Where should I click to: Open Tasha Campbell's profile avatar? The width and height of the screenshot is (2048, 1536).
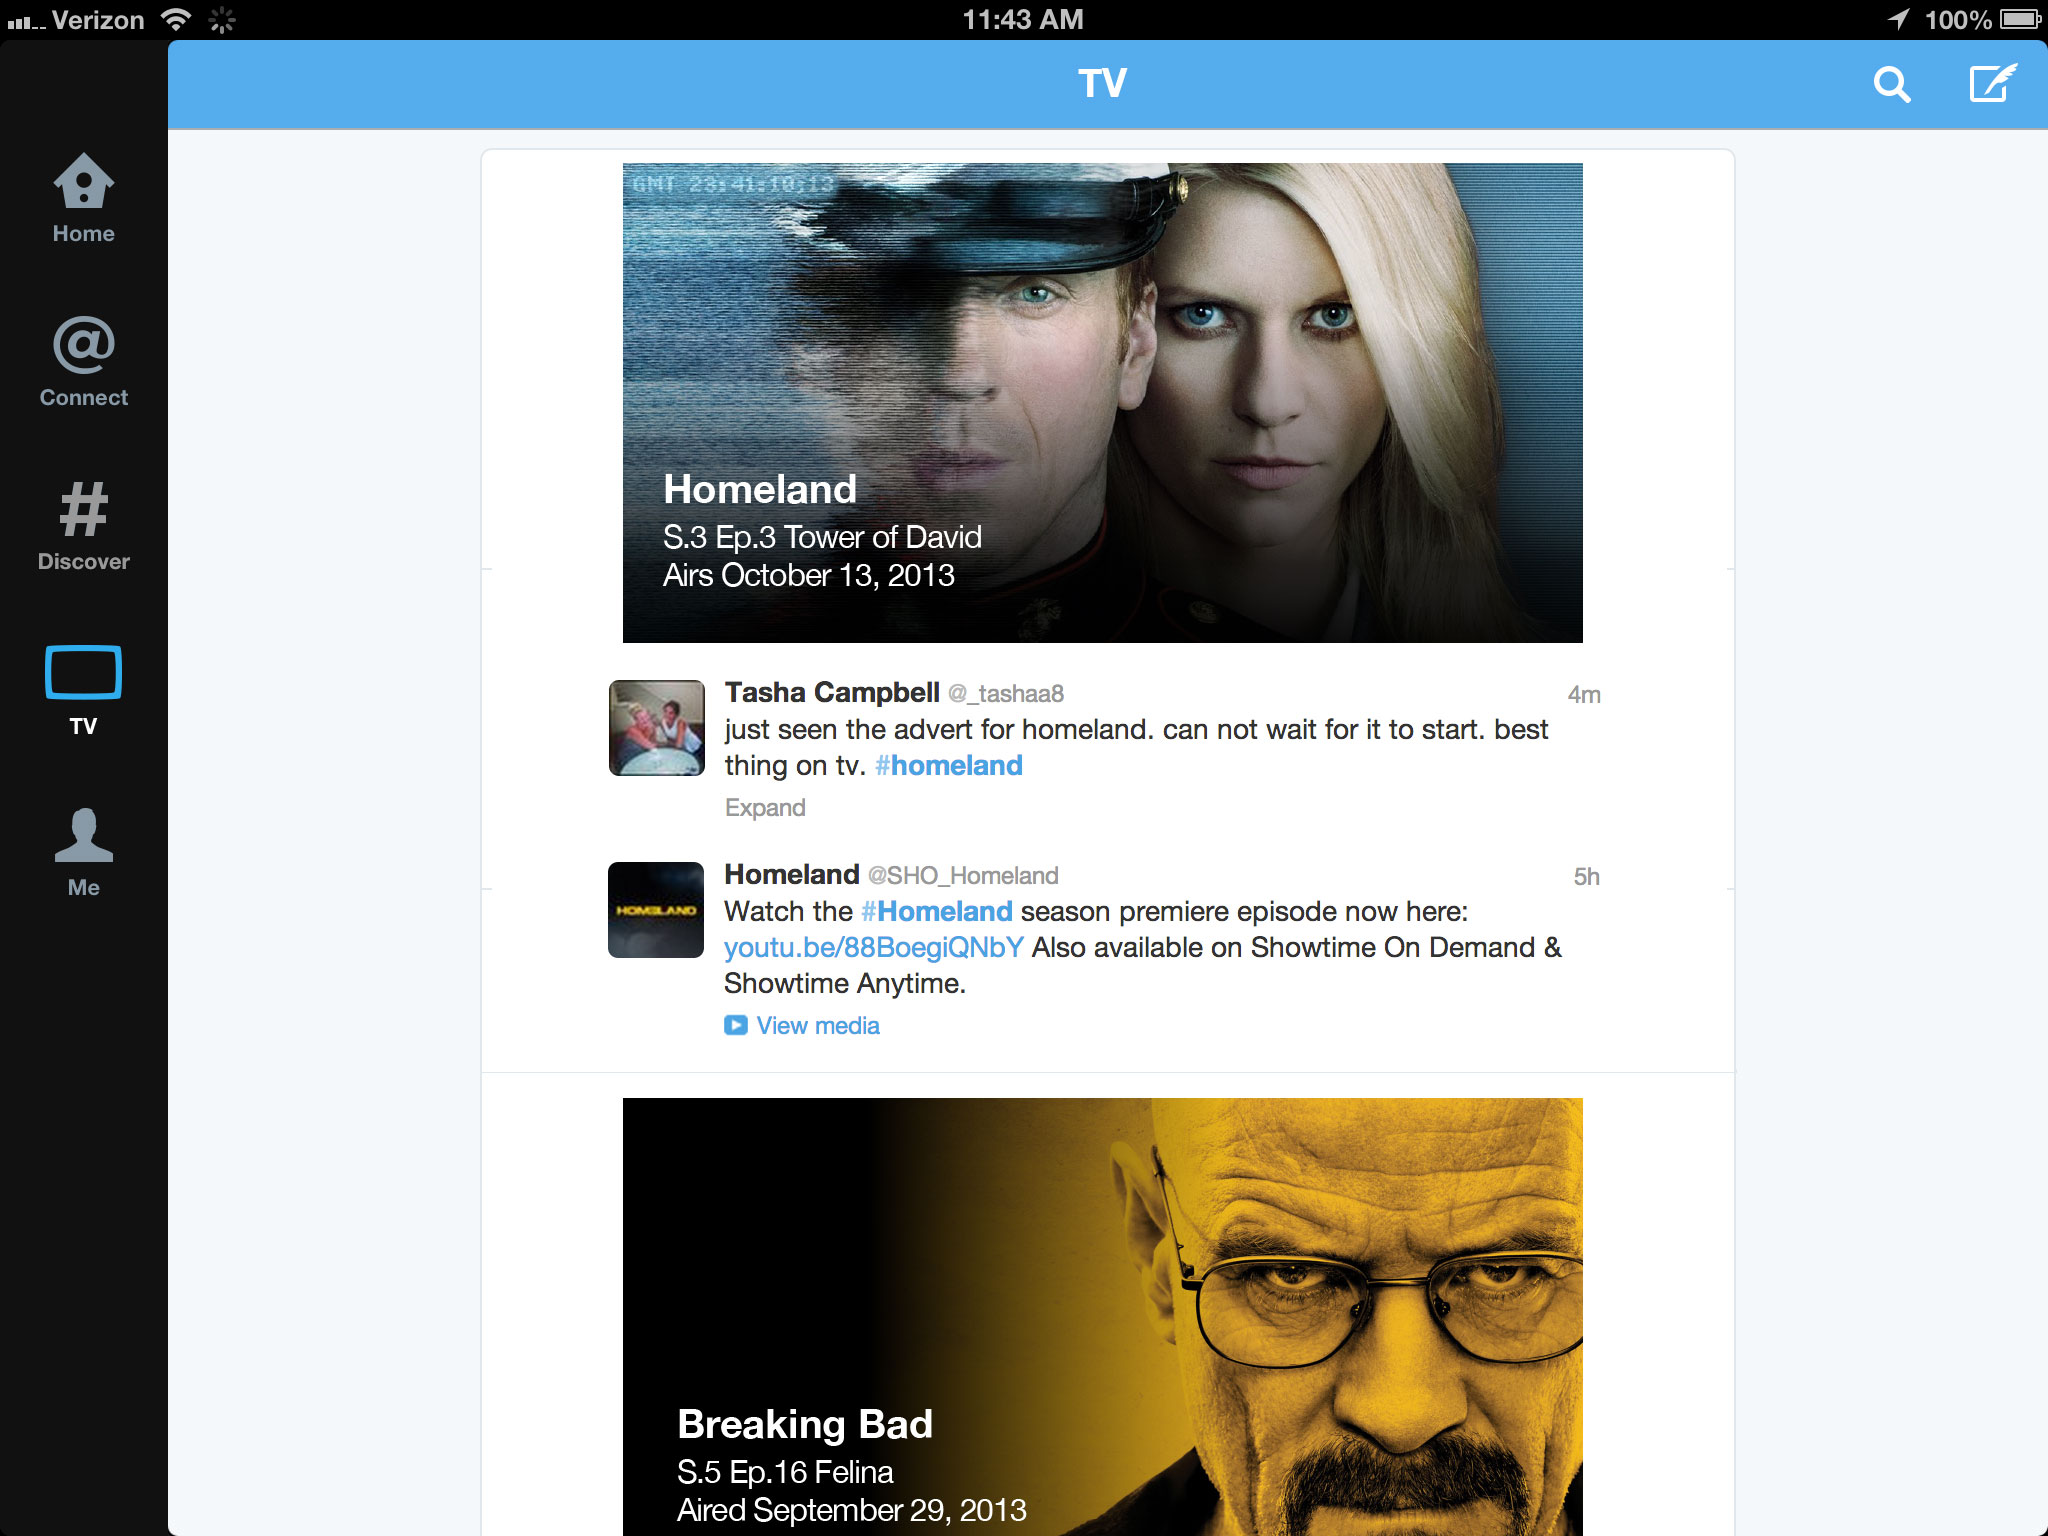coord(656,728)
